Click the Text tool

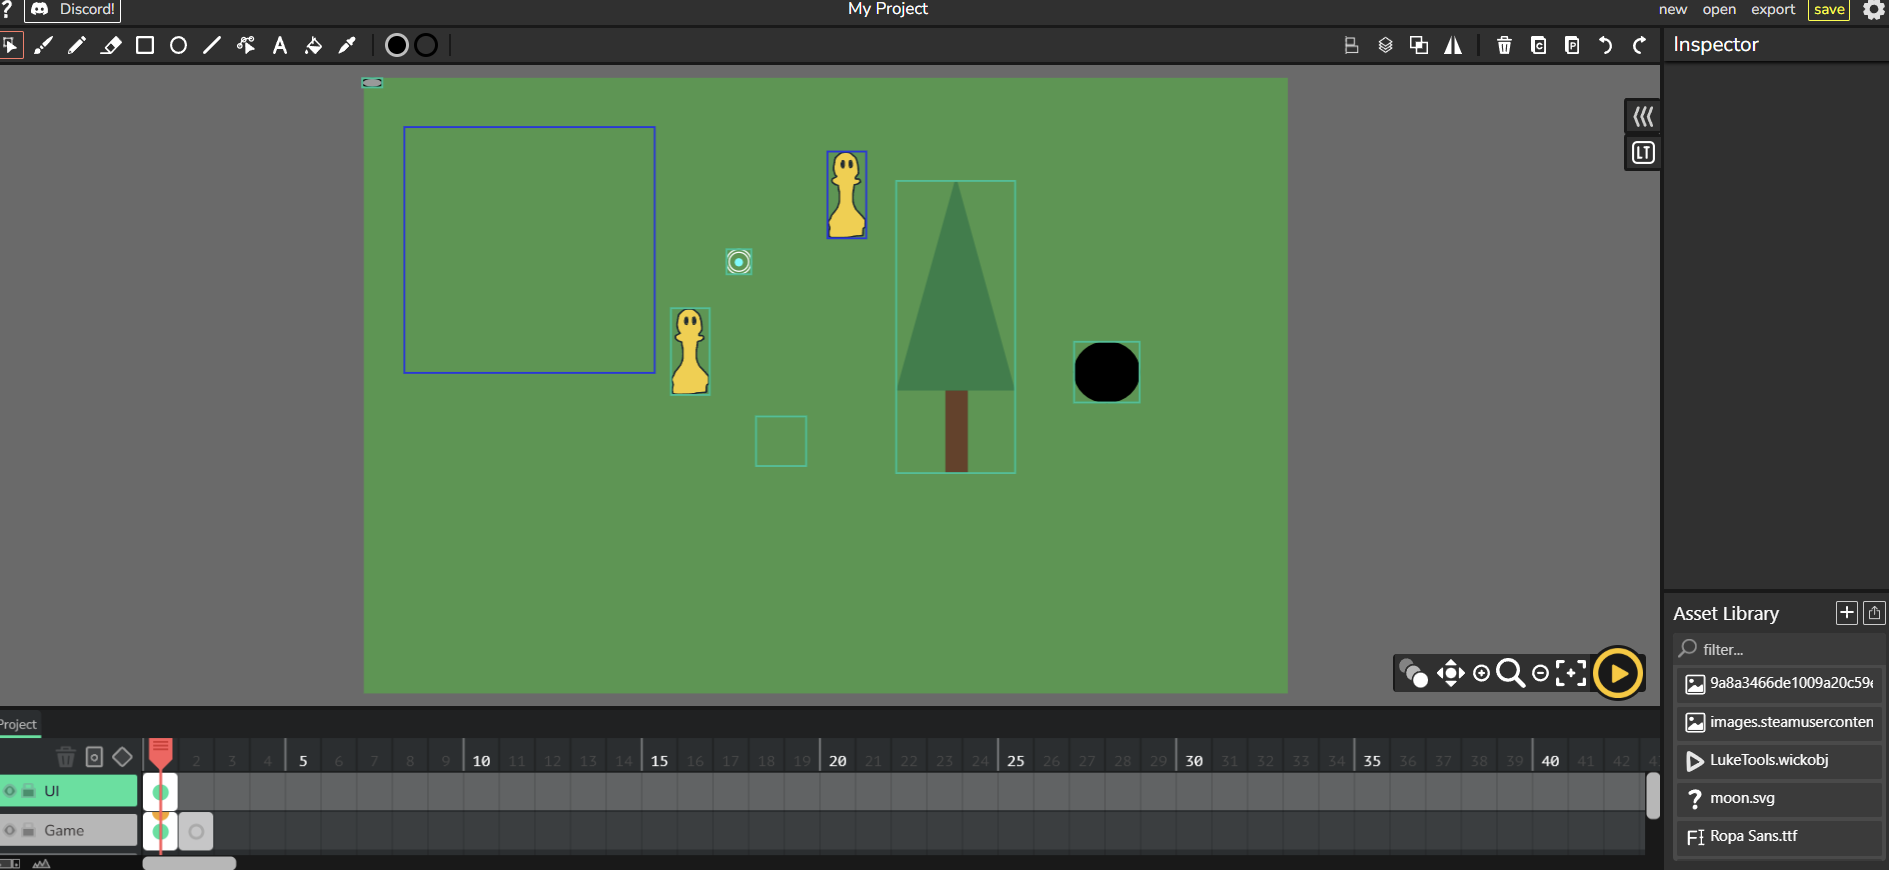click(280, 45)
